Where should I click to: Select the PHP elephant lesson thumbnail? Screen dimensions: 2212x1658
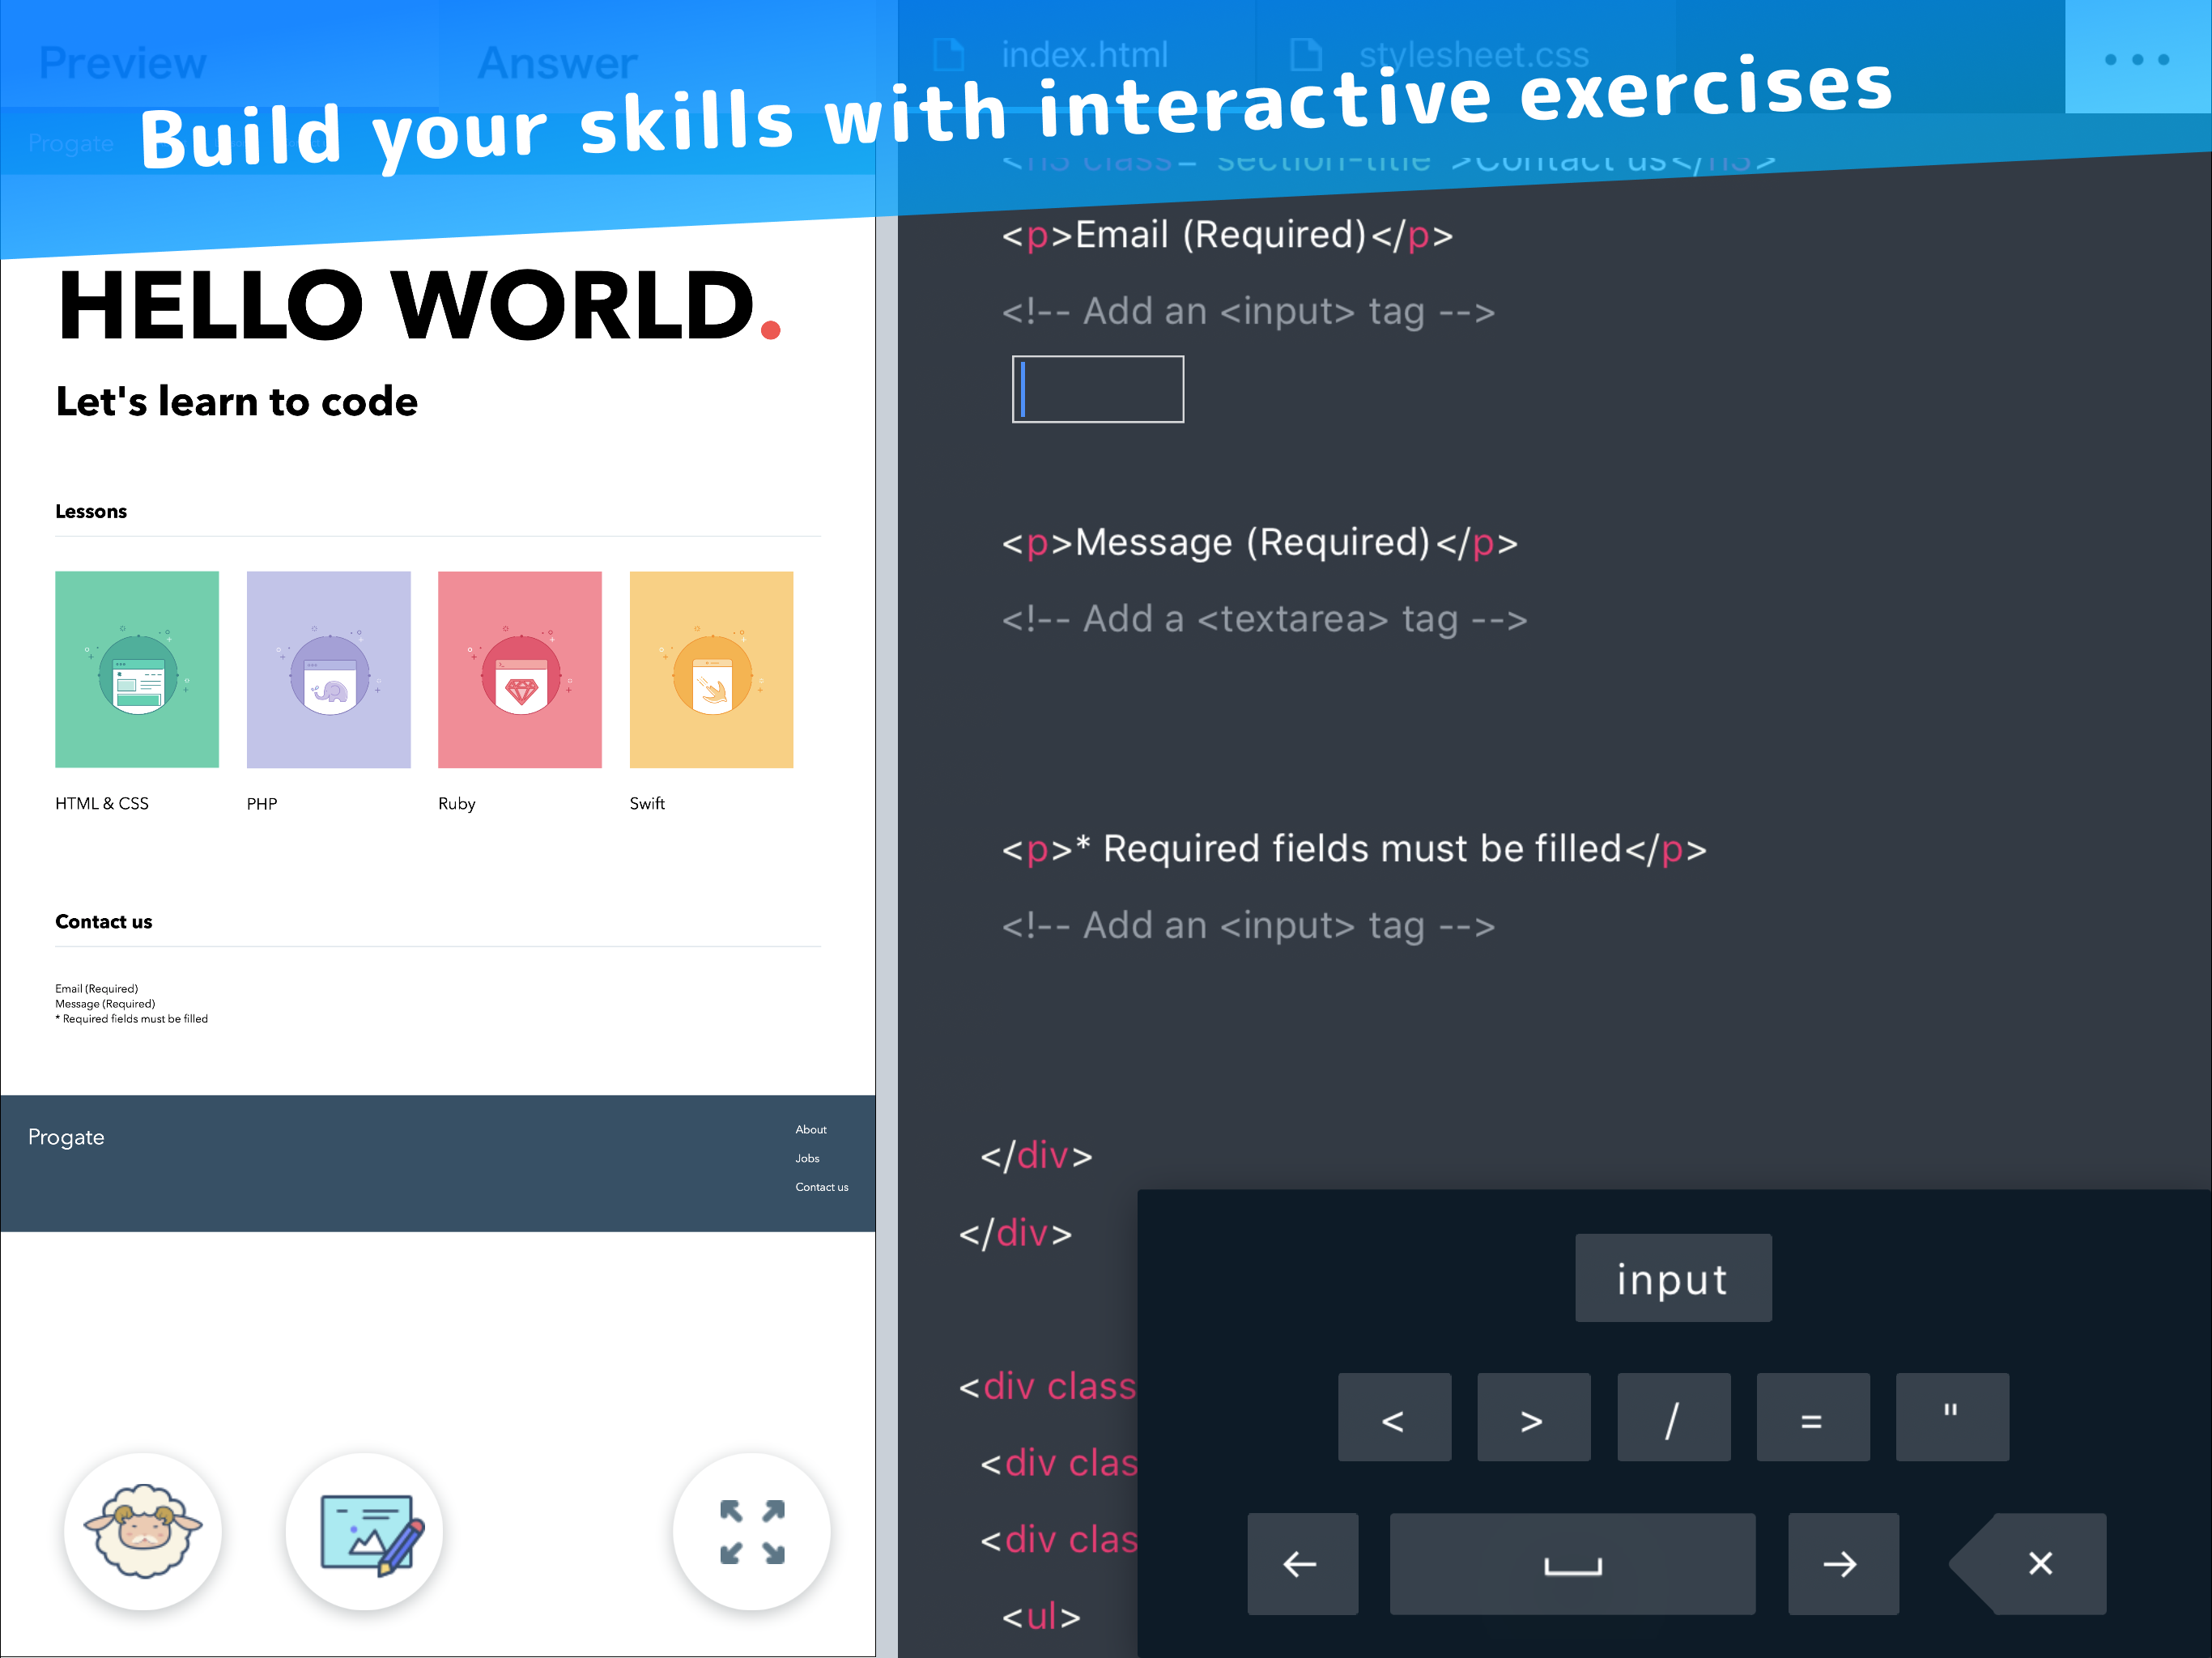[x=328, y=669]
